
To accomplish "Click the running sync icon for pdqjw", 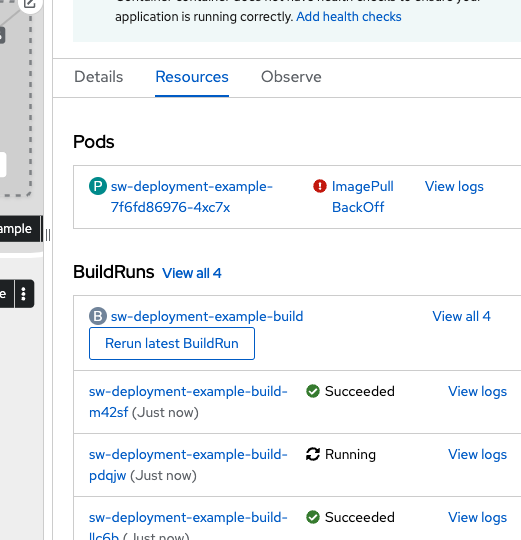I will pyautogui.click(x=313, y=454).
